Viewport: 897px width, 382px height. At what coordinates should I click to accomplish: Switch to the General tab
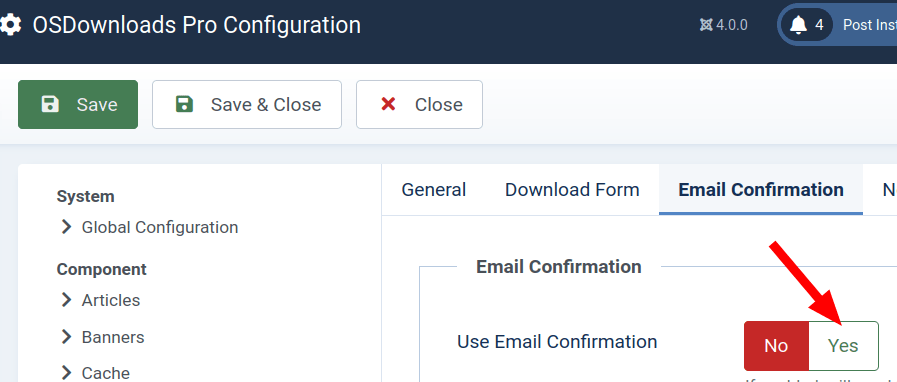pyautogui.click(x=434, y=189)
